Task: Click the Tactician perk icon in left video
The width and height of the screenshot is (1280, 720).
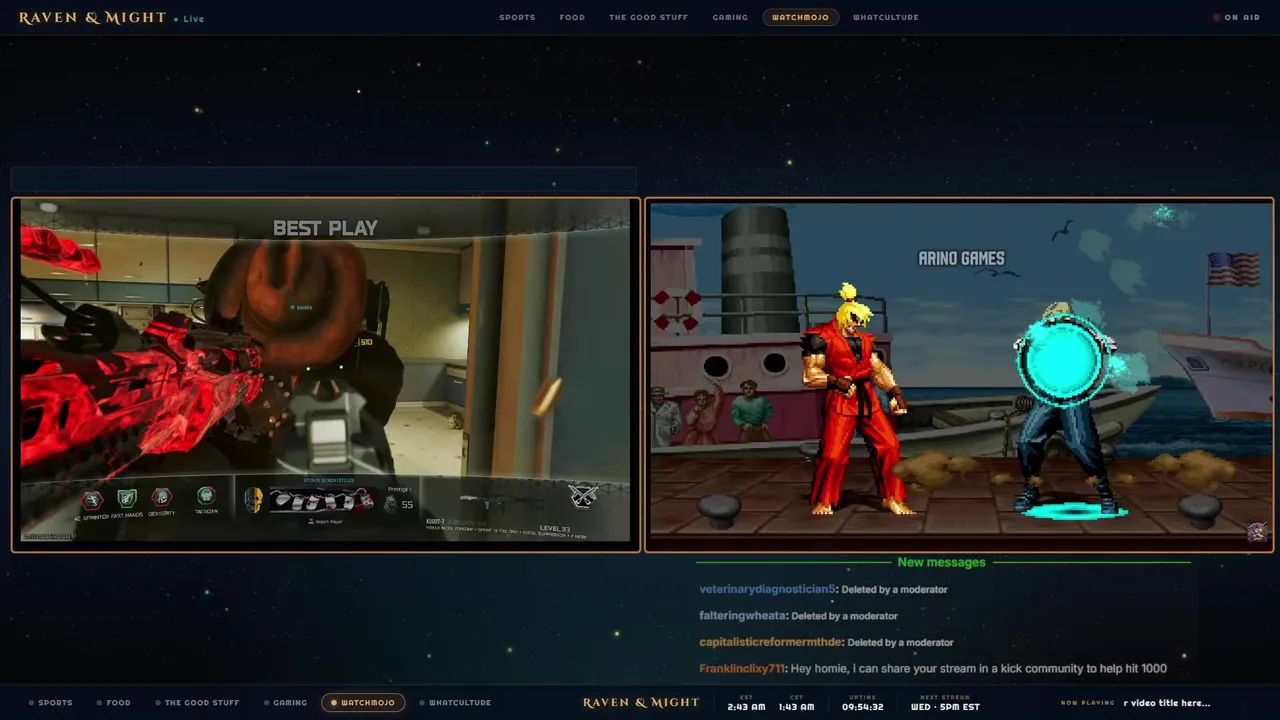Action: pos(206,496)
